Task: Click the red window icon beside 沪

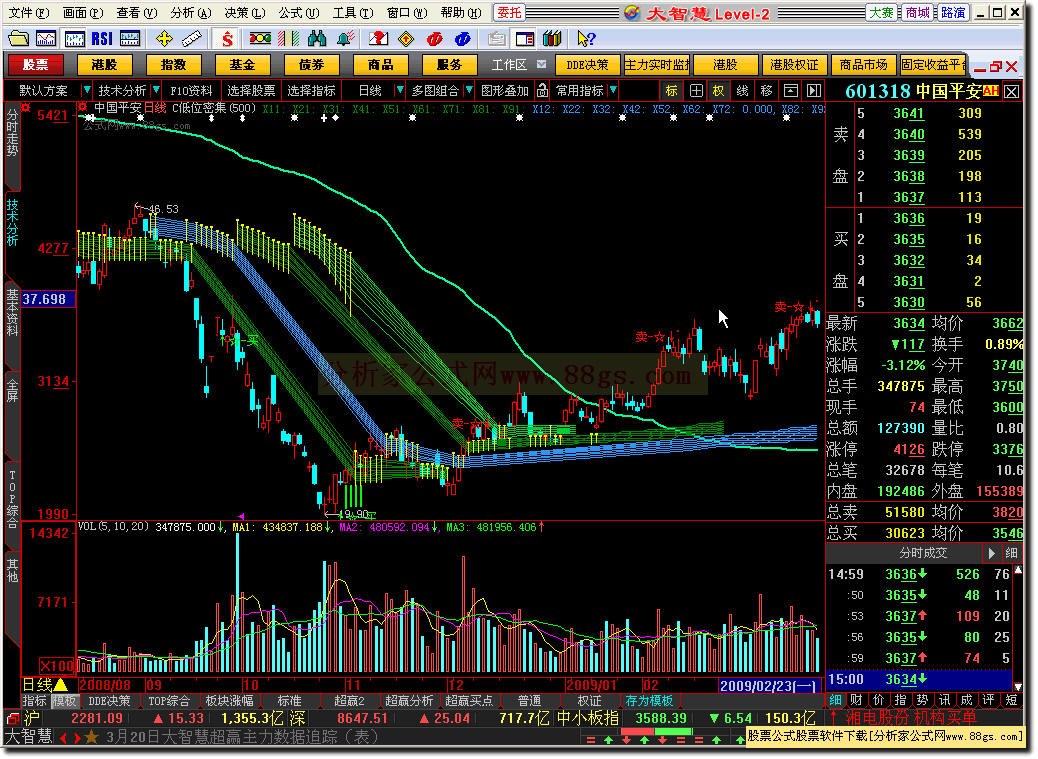Action: (x=13, y=719)
